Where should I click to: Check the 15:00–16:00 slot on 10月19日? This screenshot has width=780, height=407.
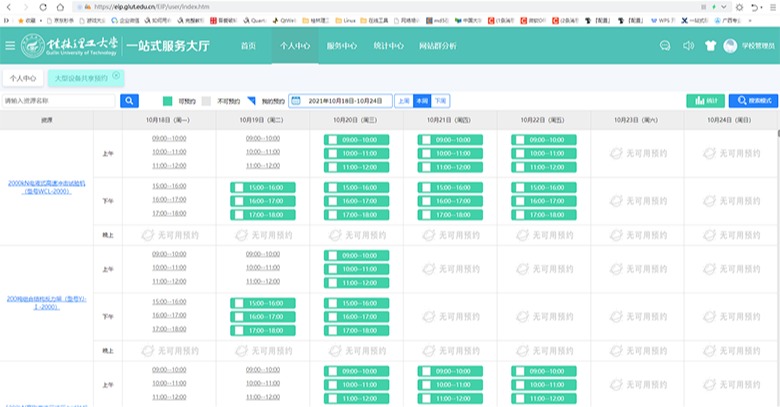[x=238, y=187]
